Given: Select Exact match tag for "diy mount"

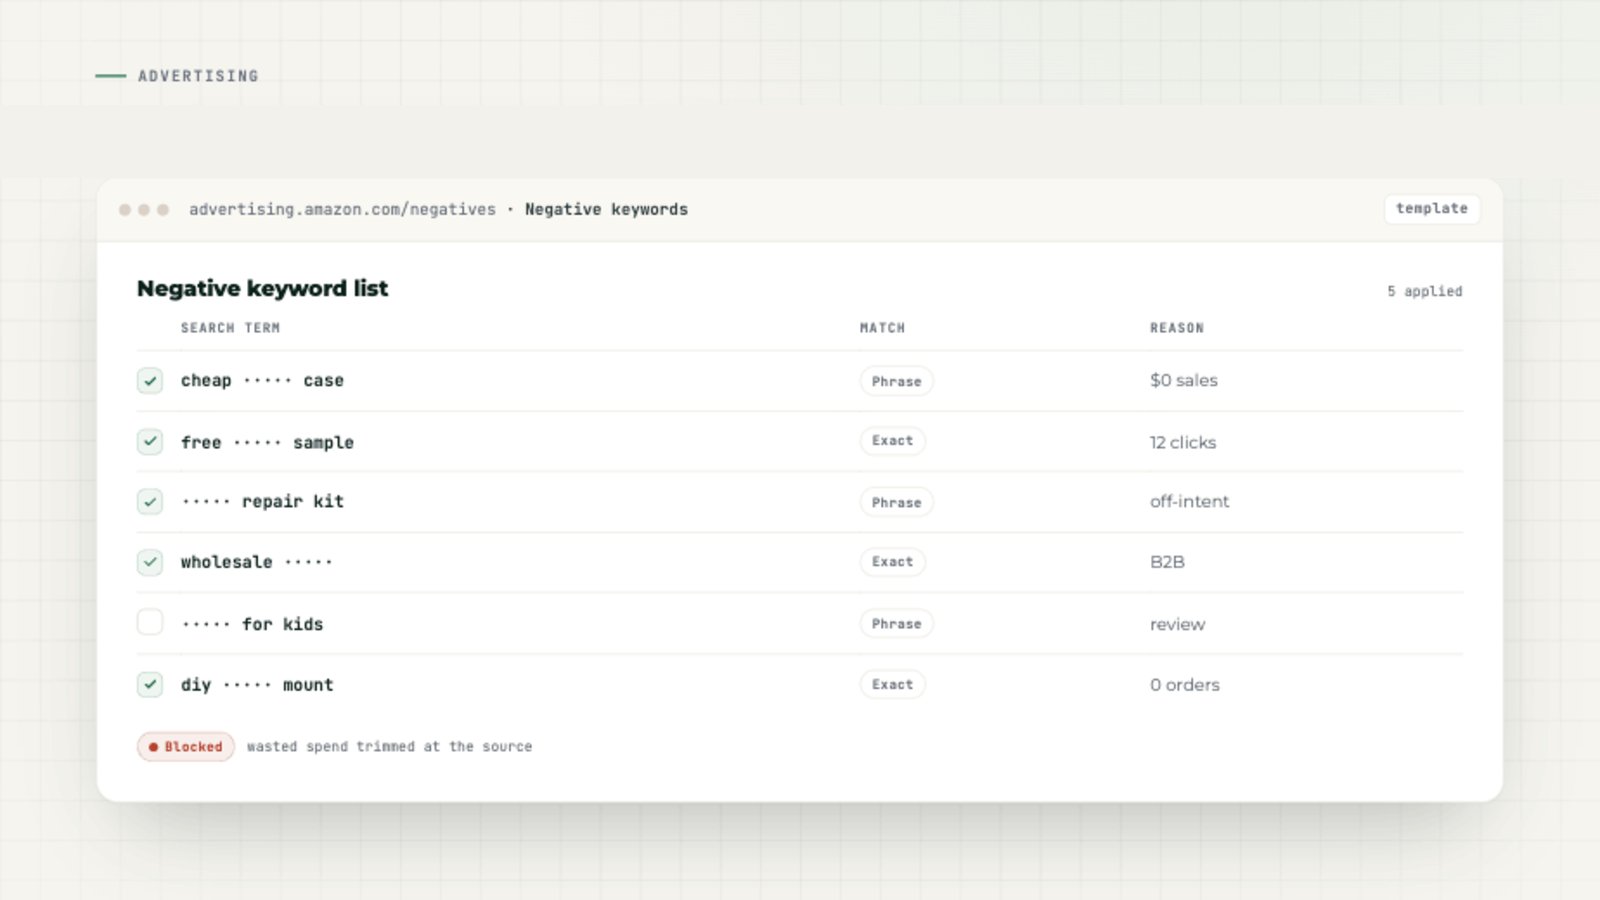Looking at the screenshot, I should [892, 685].
